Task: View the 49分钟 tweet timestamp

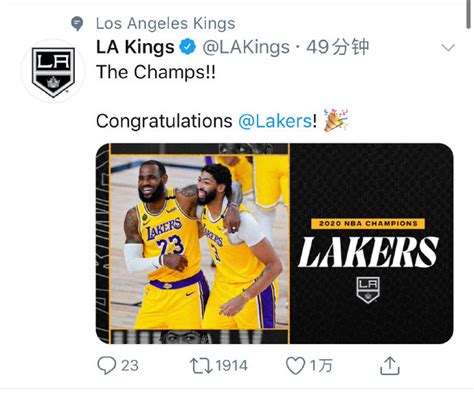Action: click(x=338, y=47)
